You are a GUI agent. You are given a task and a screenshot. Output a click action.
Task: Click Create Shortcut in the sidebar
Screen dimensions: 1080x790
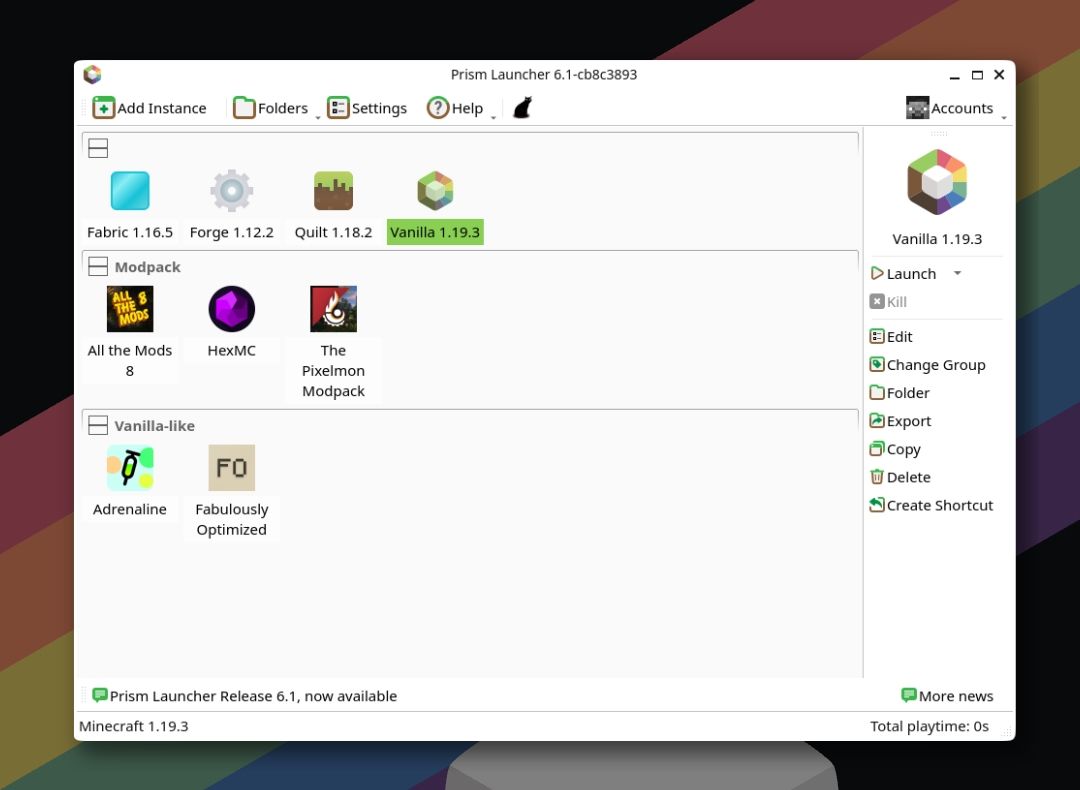point(931,506)
